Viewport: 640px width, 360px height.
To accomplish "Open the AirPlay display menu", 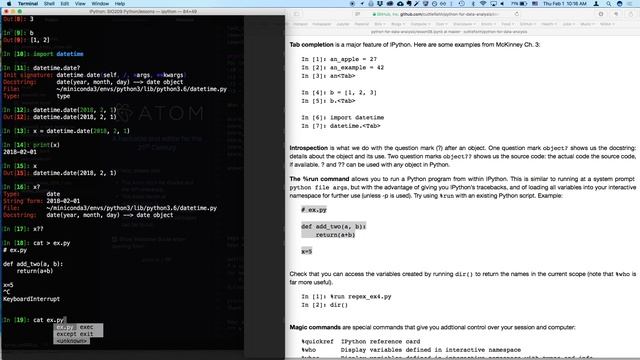I will [x=493, y=3].
